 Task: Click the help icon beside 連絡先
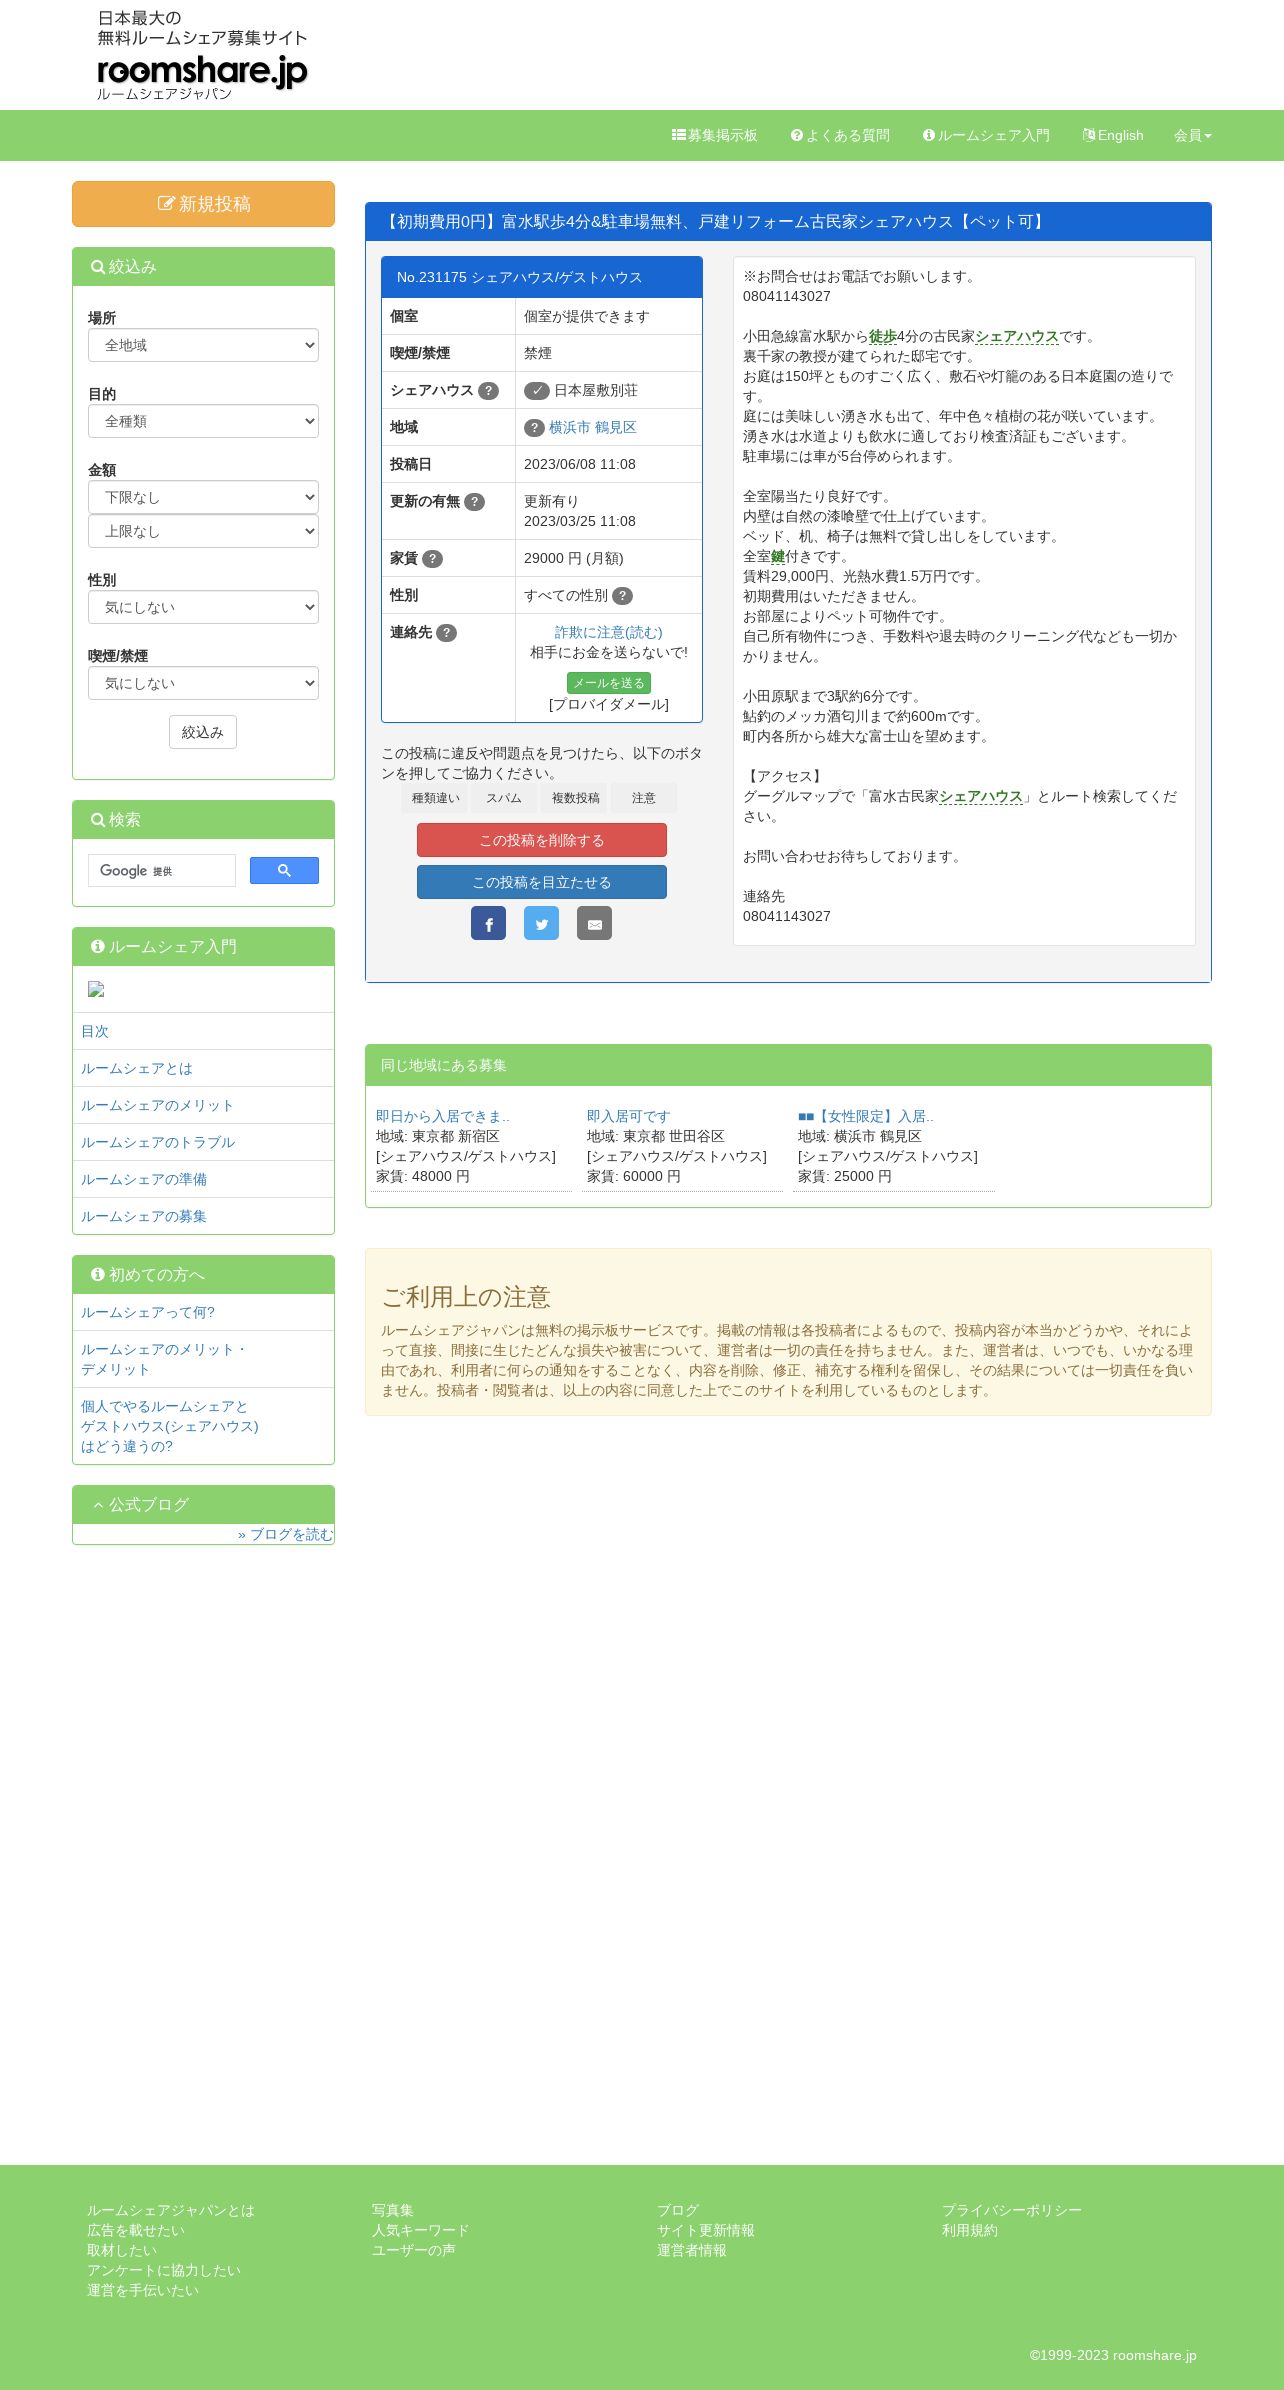(447, 633)
